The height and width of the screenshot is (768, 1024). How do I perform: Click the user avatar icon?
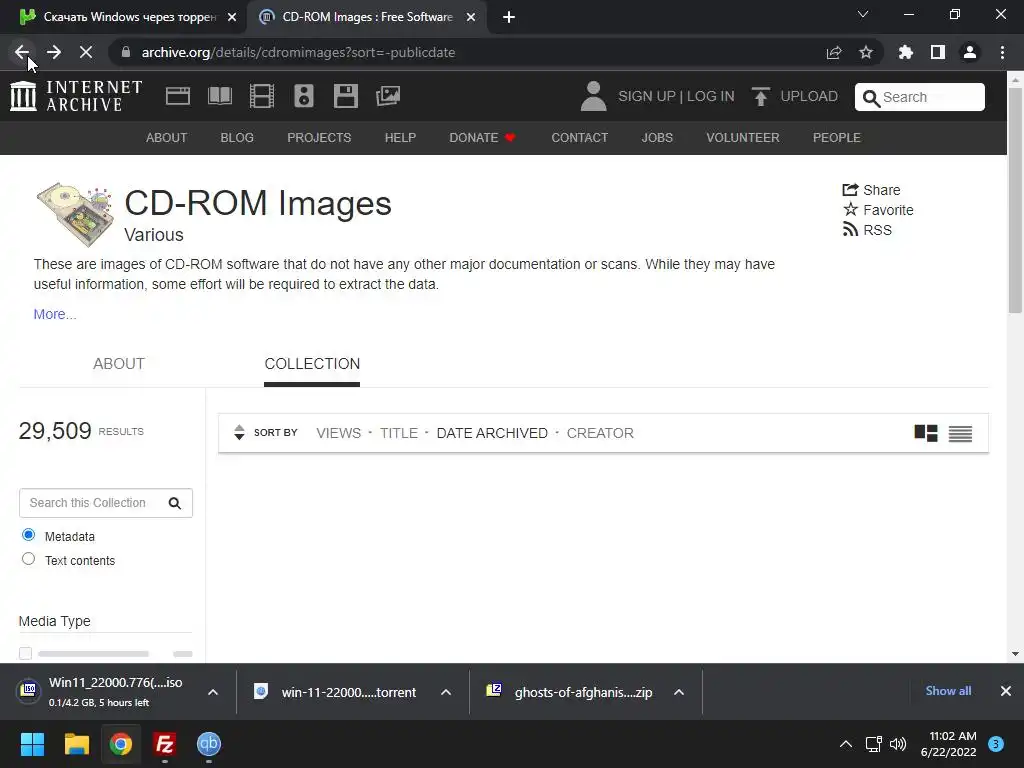pos(594,96)
